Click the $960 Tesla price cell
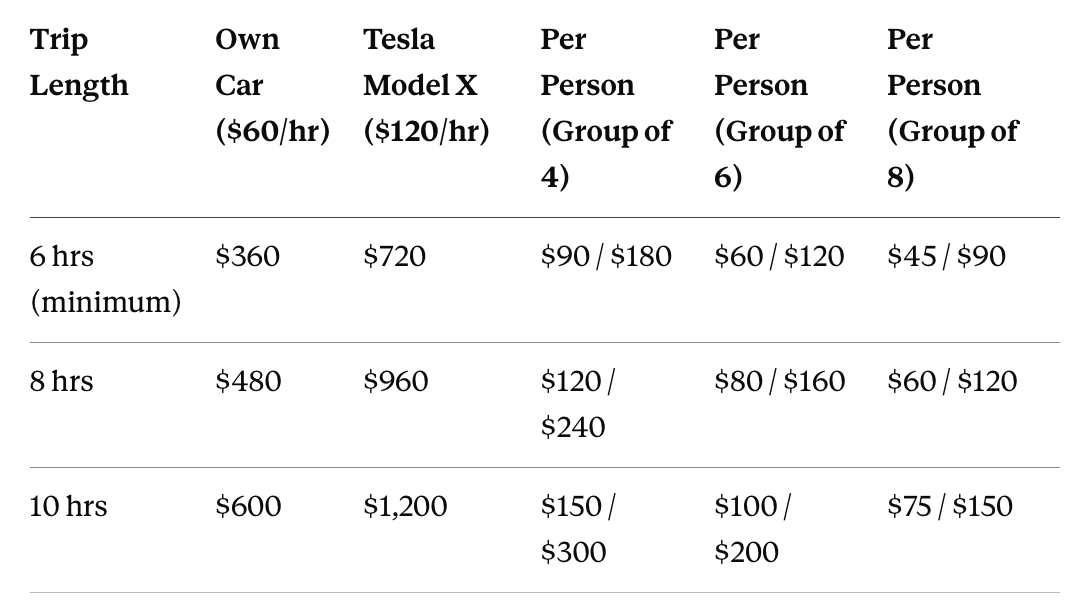 [396, 381]
